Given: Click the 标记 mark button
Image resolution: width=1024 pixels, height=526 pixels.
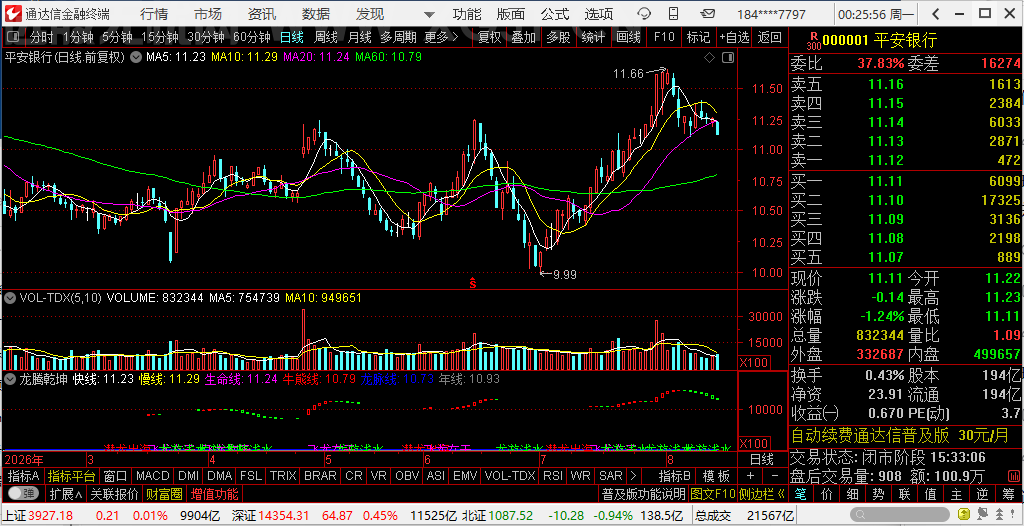Looking at the screenshot, I should (699, 38).
